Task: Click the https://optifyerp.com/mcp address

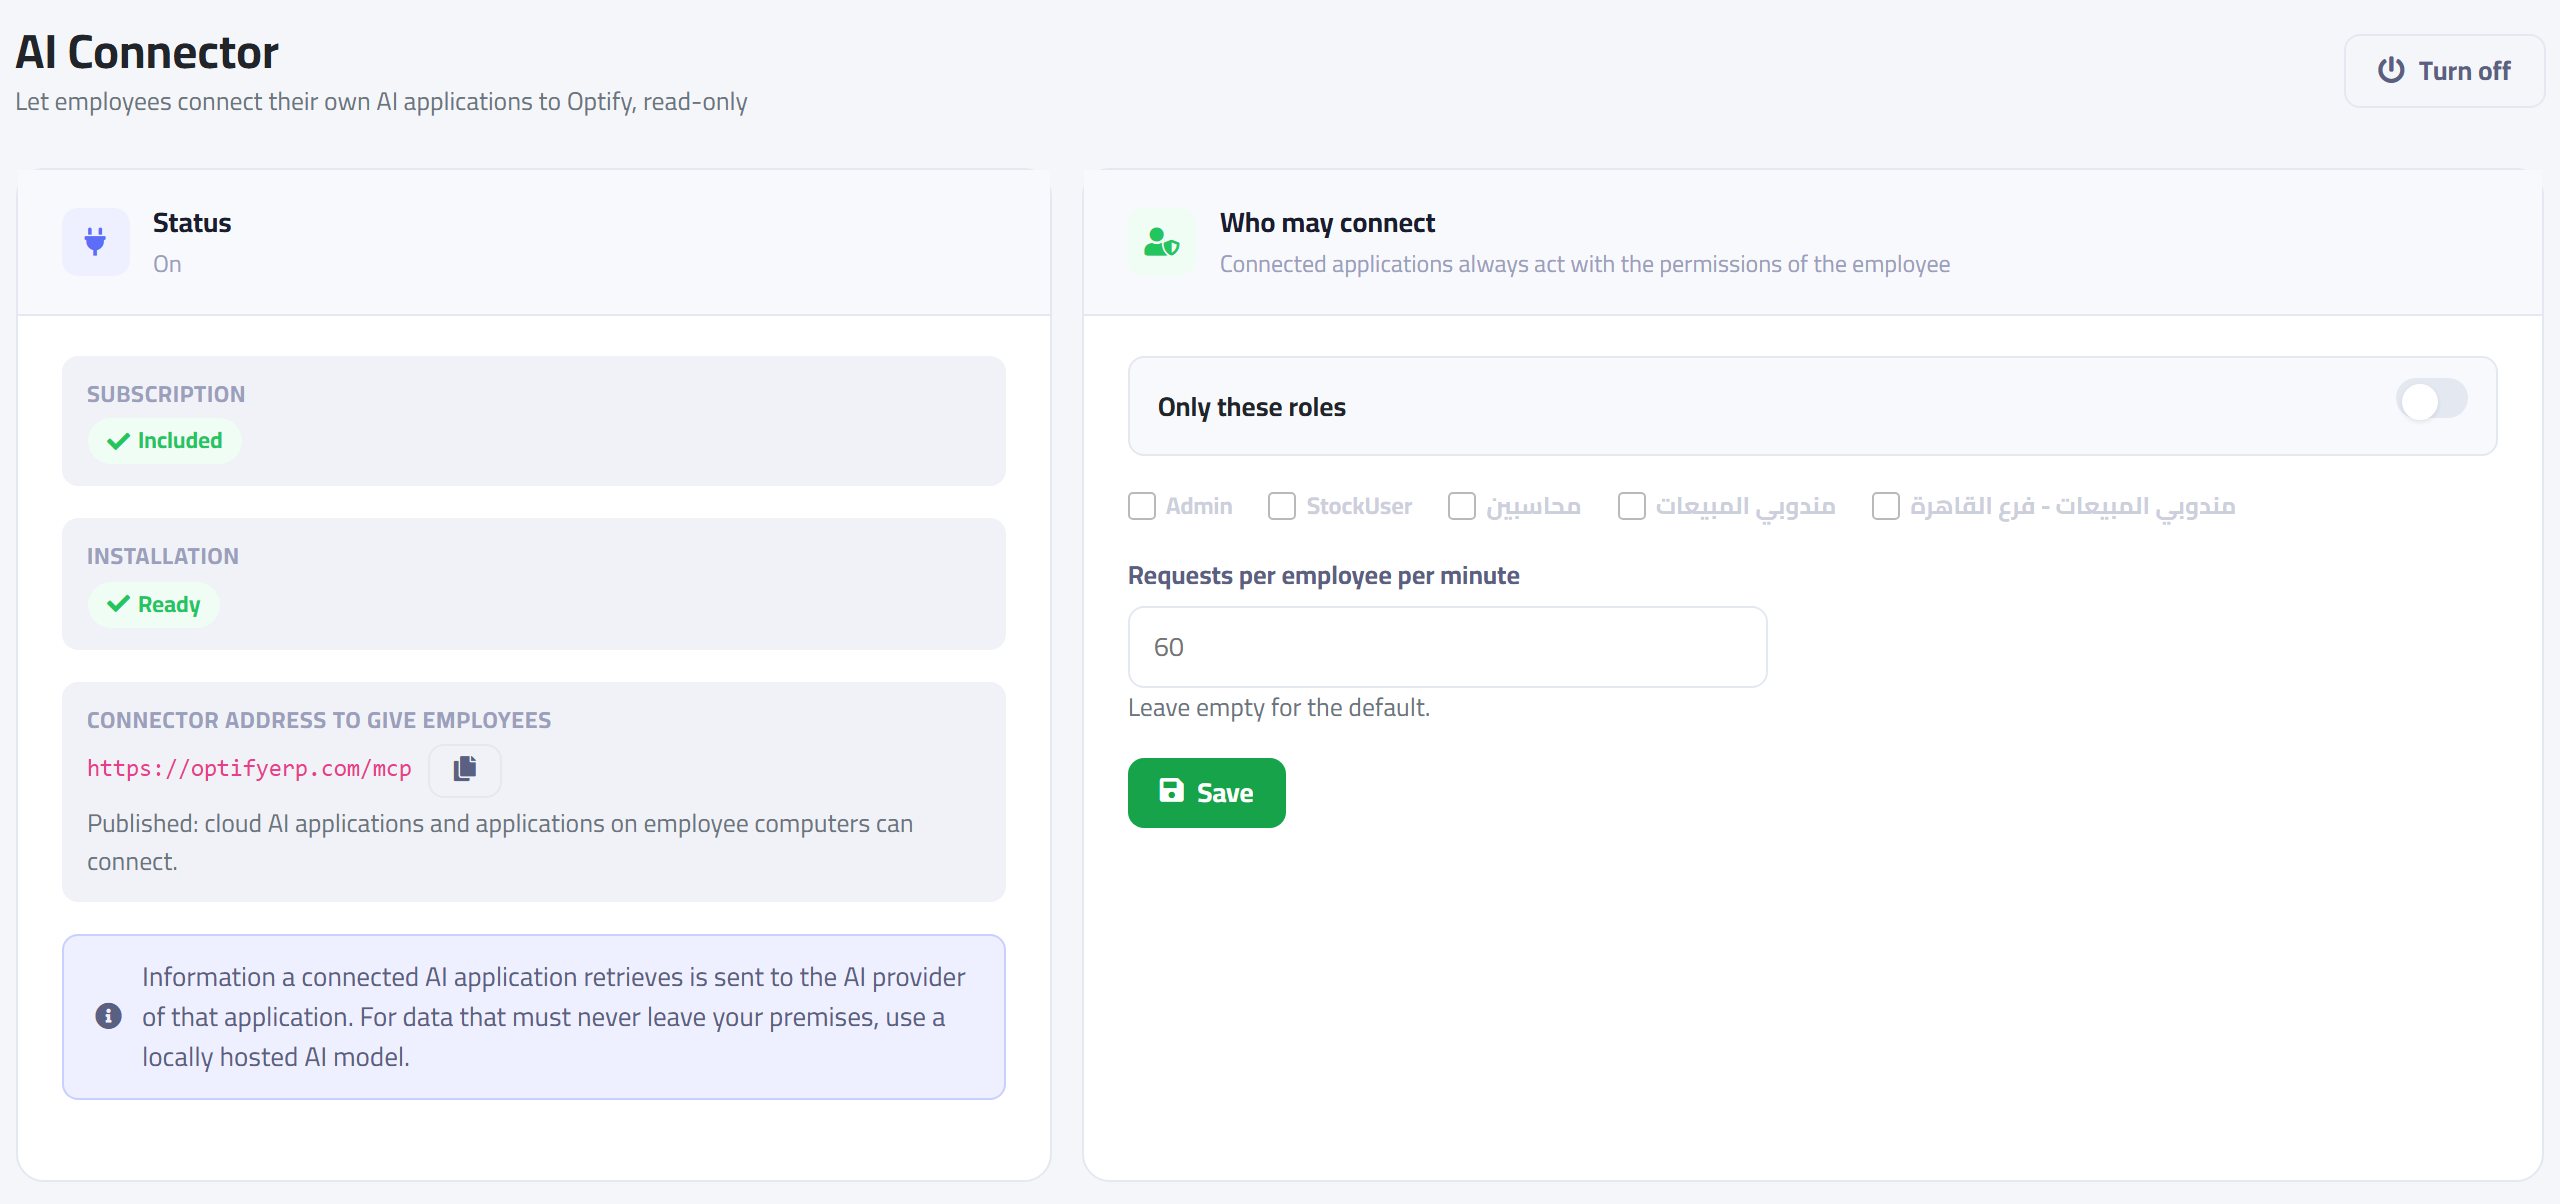Action: click(249, 768)
